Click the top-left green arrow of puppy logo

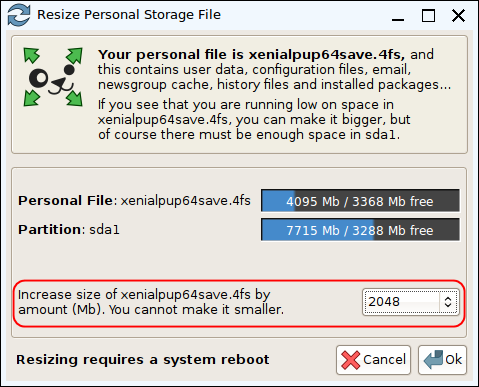(32, 55)
